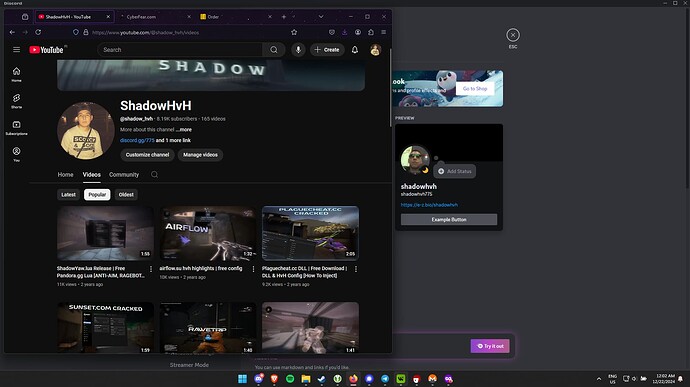Image resolution: width=690 pixels, height=387 pixels.
Task: Go to Shorts in the sidebar
Action: click(16, 101)
